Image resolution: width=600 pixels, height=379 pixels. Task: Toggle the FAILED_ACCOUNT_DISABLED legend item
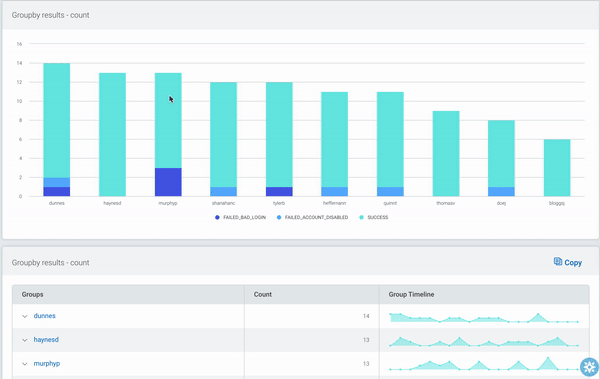(x=313, y=217)
